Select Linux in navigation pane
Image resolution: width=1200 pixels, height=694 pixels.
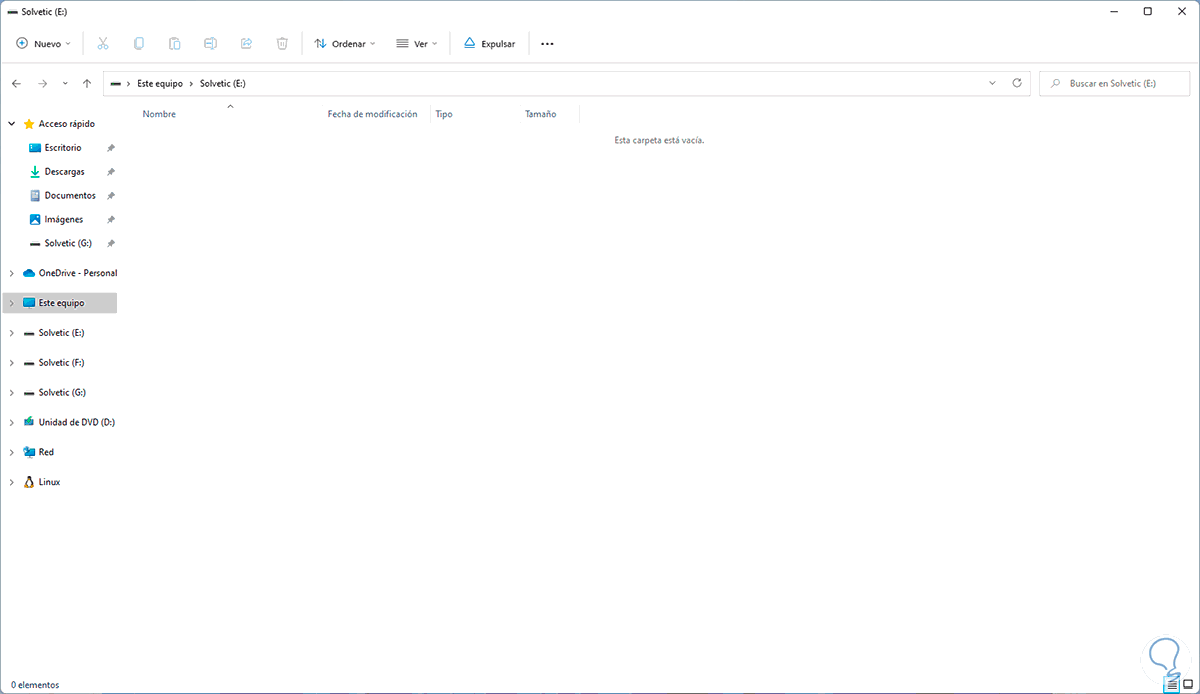coord(50,482)
